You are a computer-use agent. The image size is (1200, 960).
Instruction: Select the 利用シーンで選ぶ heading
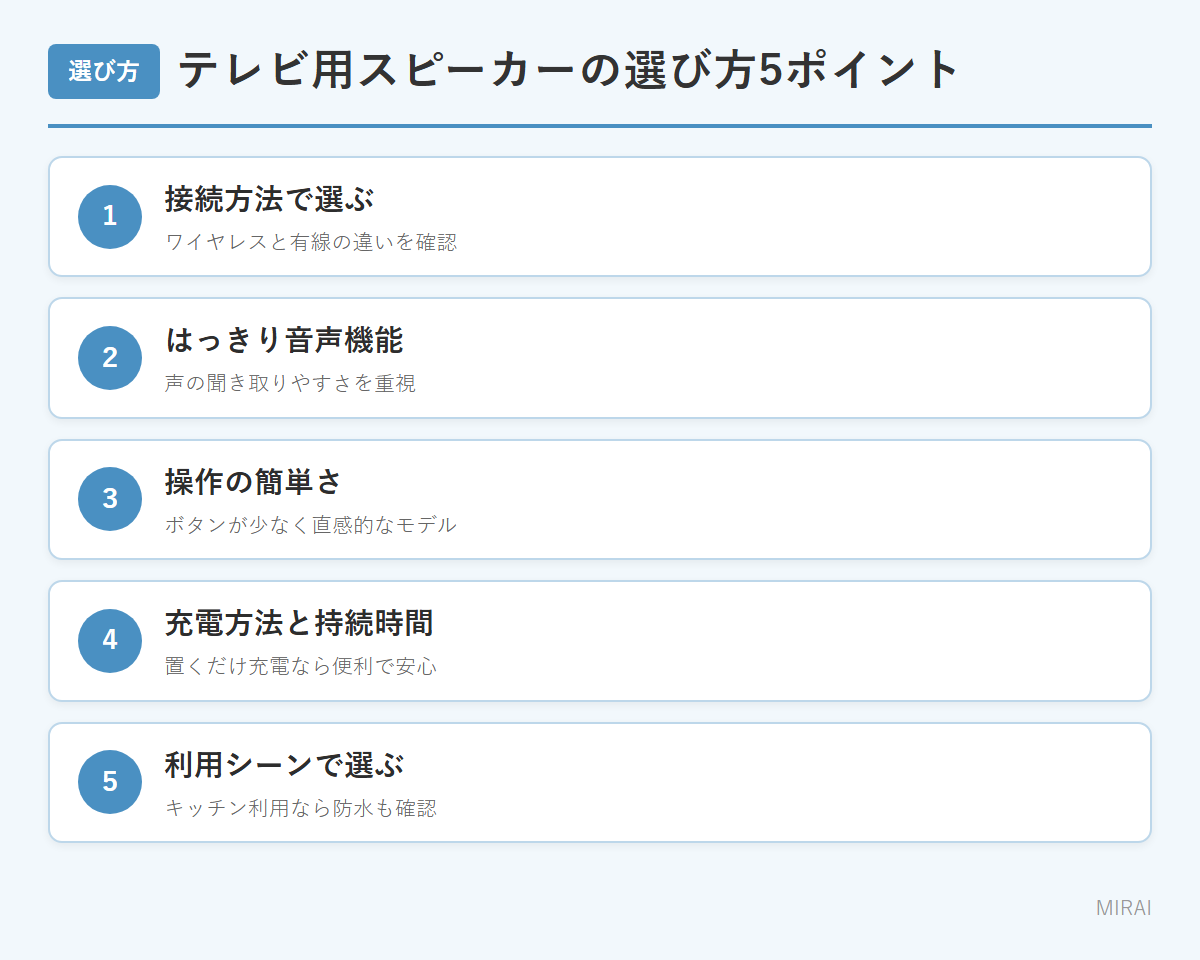coord(284,765)
